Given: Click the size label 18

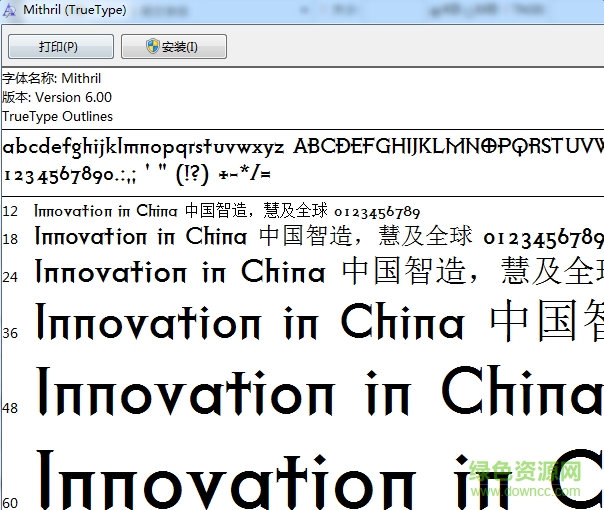Looking at the screenshot, I should pyautogui.click(x=10, y=239).
